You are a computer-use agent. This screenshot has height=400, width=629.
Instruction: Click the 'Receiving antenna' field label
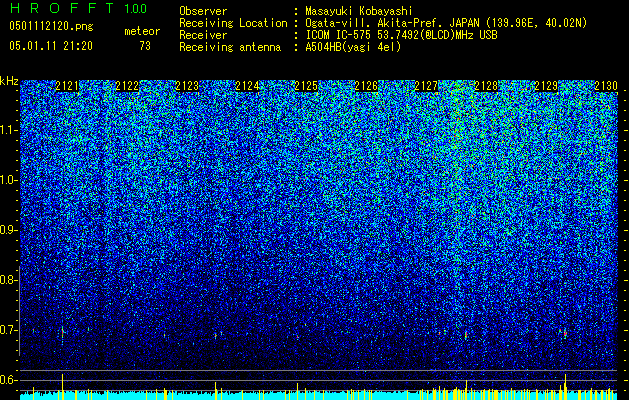230,47
